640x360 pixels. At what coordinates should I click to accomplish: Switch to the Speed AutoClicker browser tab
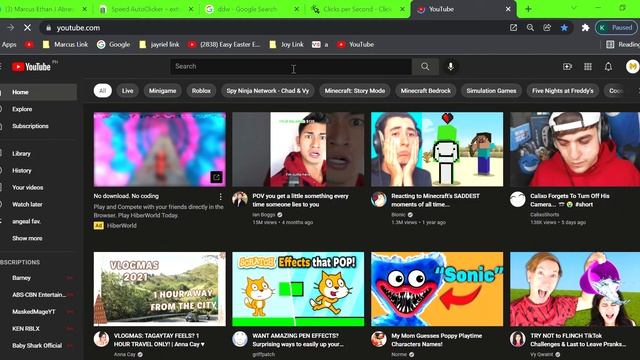(x=145, y=9)
